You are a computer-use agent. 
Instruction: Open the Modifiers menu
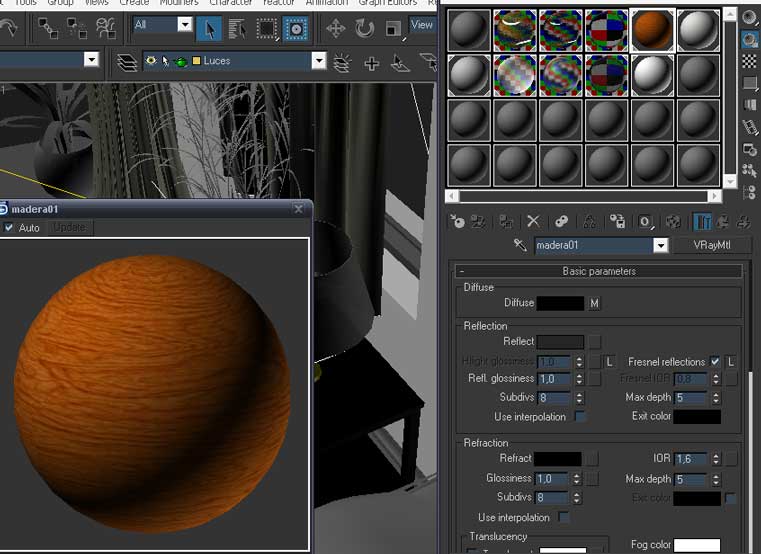[x=179, y=2]
